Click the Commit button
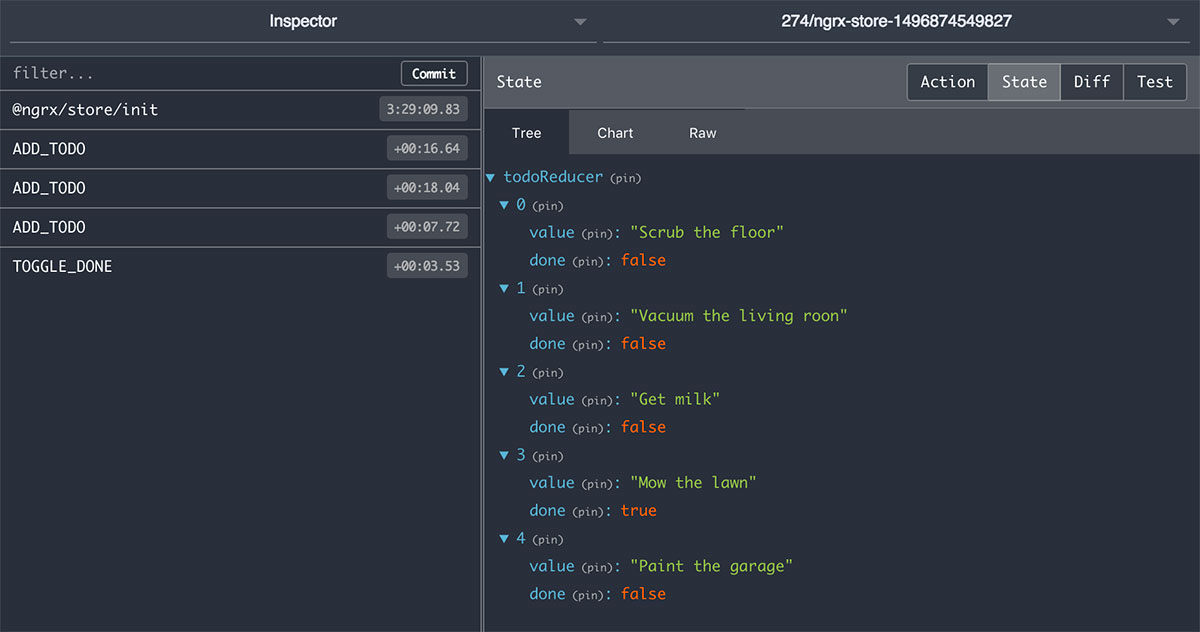The height and width of the screenshot is (632, 1200). point(434,72)
